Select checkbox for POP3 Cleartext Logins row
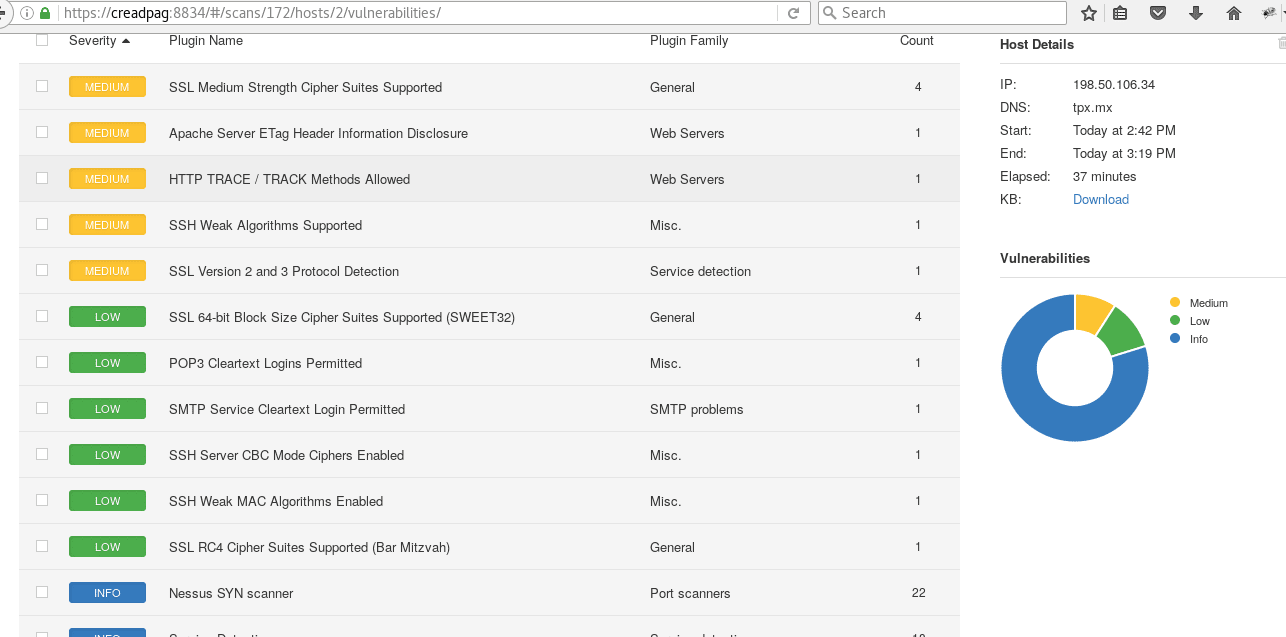Screen dimensions: 1286x637 coord(42,362)
